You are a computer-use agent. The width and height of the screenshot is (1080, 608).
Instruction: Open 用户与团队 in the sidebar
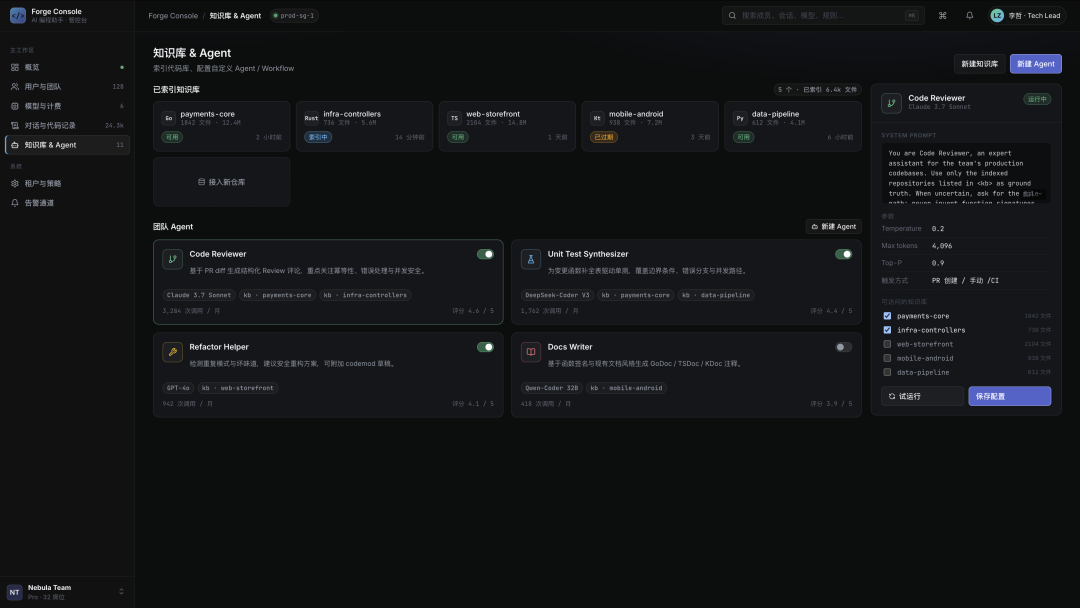point(68,87)
